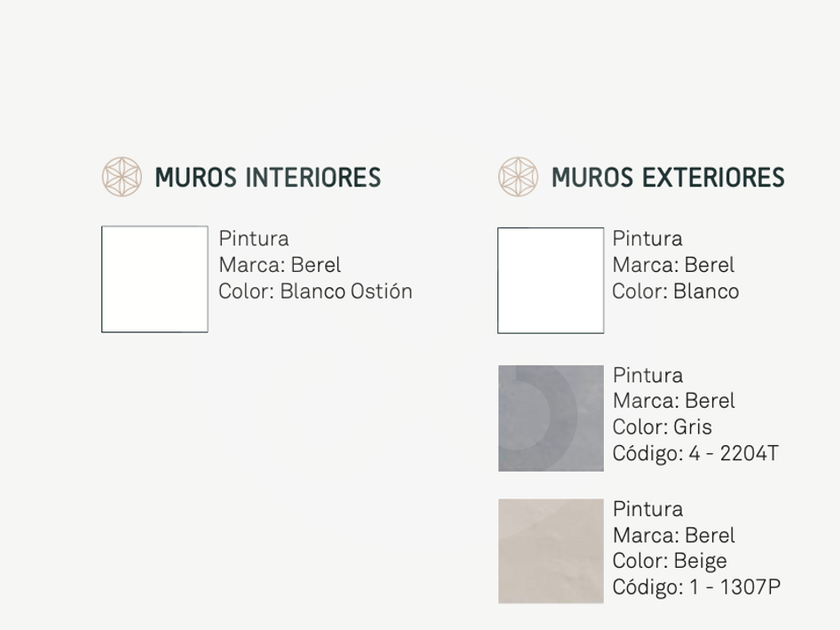Click the "Código: 4 - 2204T" text
840x630 pixels.
(x=695, y=454)
